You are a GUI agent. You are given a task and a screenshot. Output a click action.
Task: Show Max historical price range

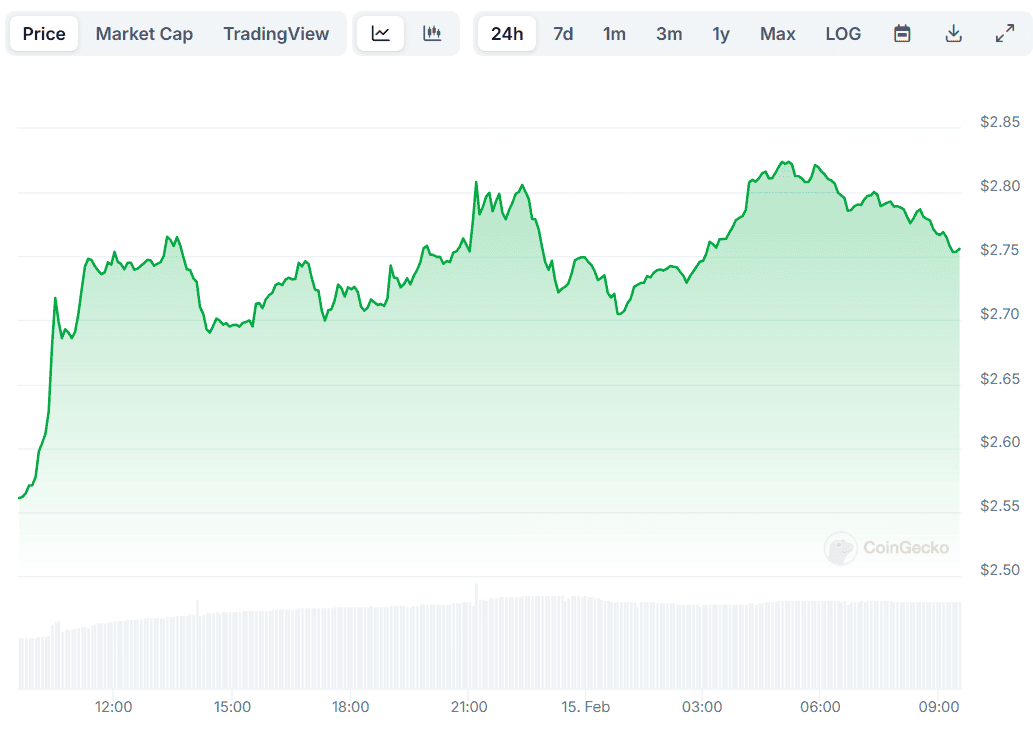(777, 34)
